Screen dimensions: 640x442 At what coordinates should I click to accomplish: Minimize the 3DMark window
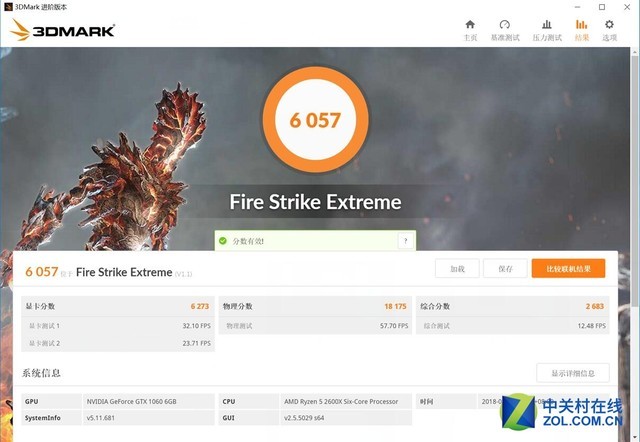tap(577, 7)
